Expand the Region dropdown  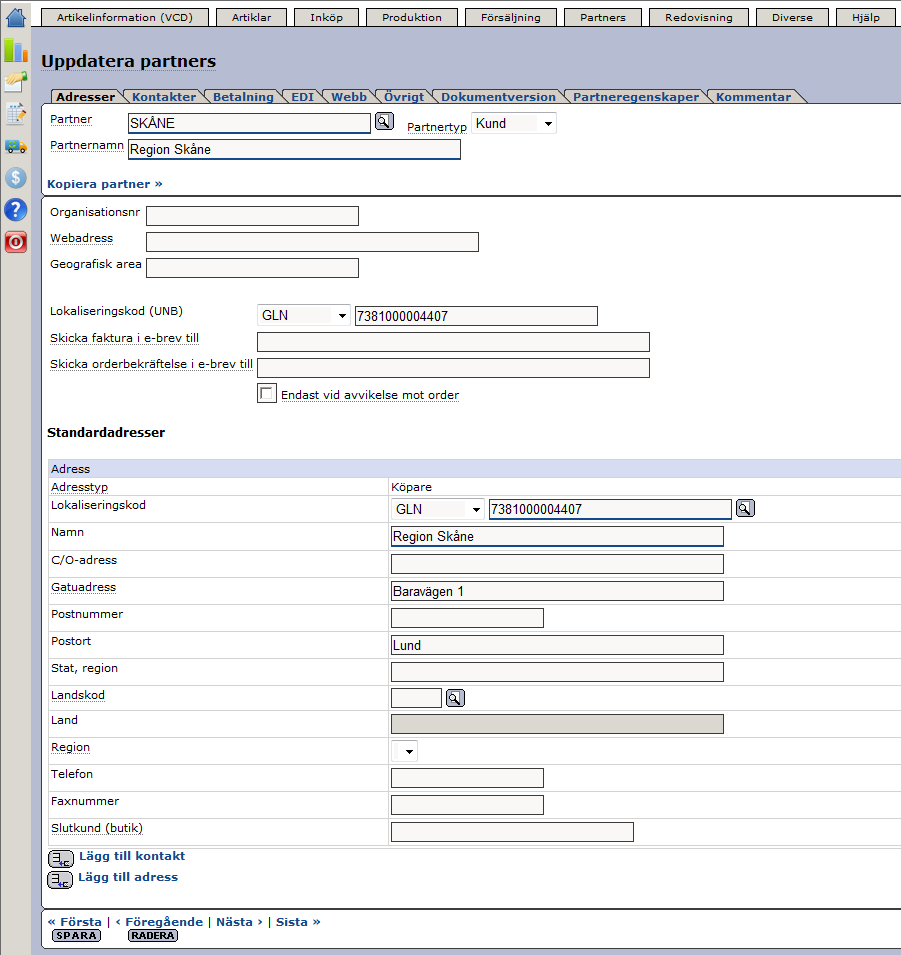pos(404,751)
